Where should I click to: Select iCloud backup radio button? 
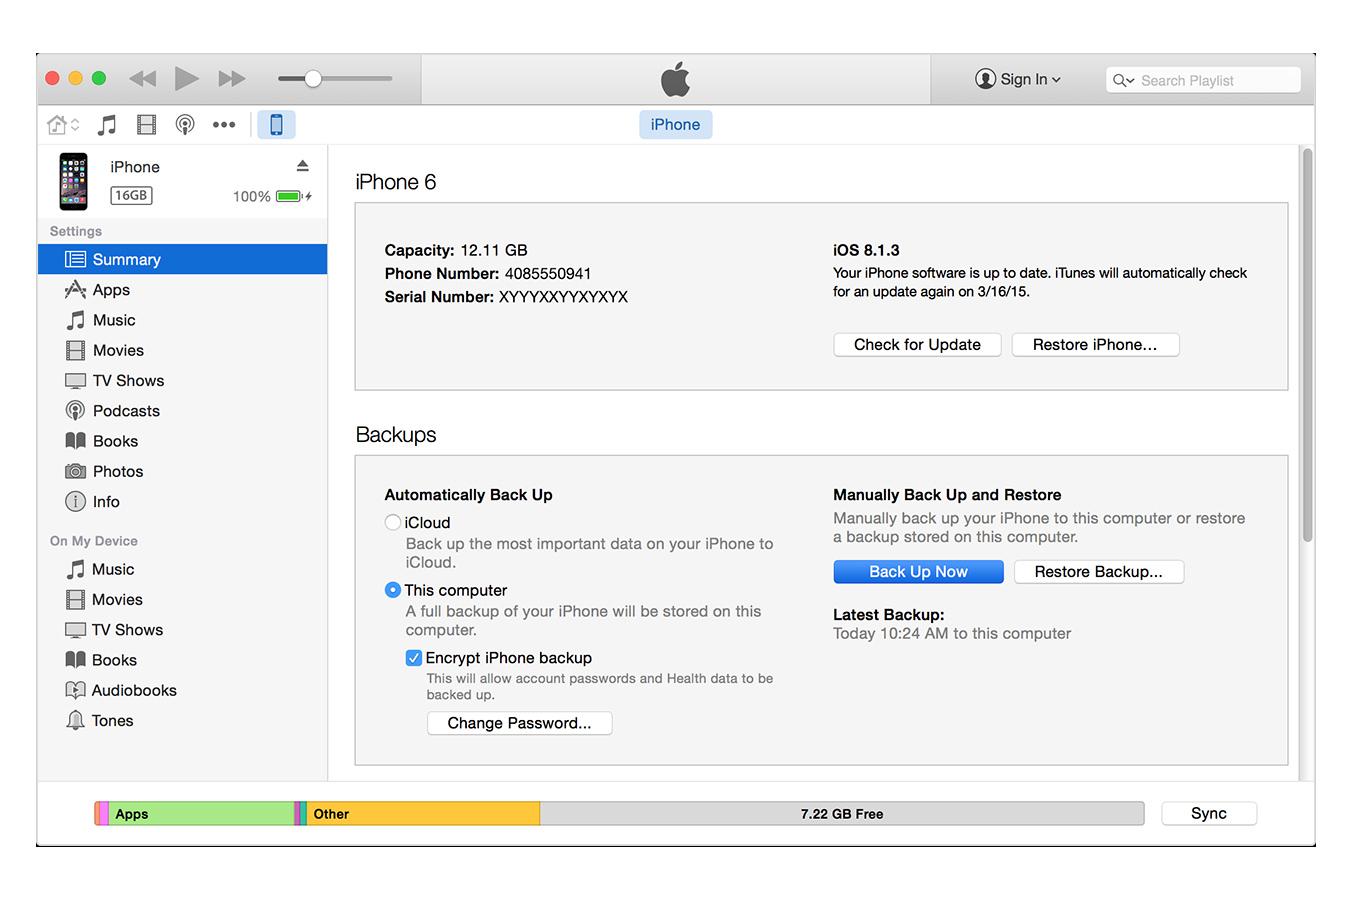tap(393, 522)
